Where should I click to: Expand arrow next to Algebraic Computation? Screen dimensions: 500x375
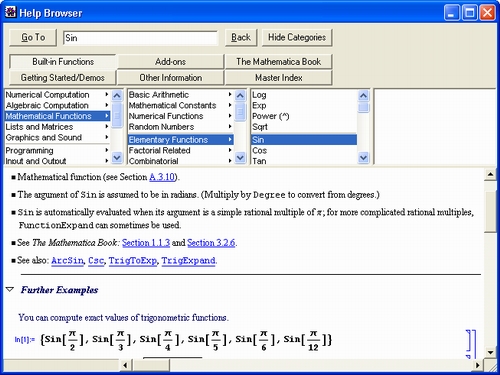pos(107,105)
